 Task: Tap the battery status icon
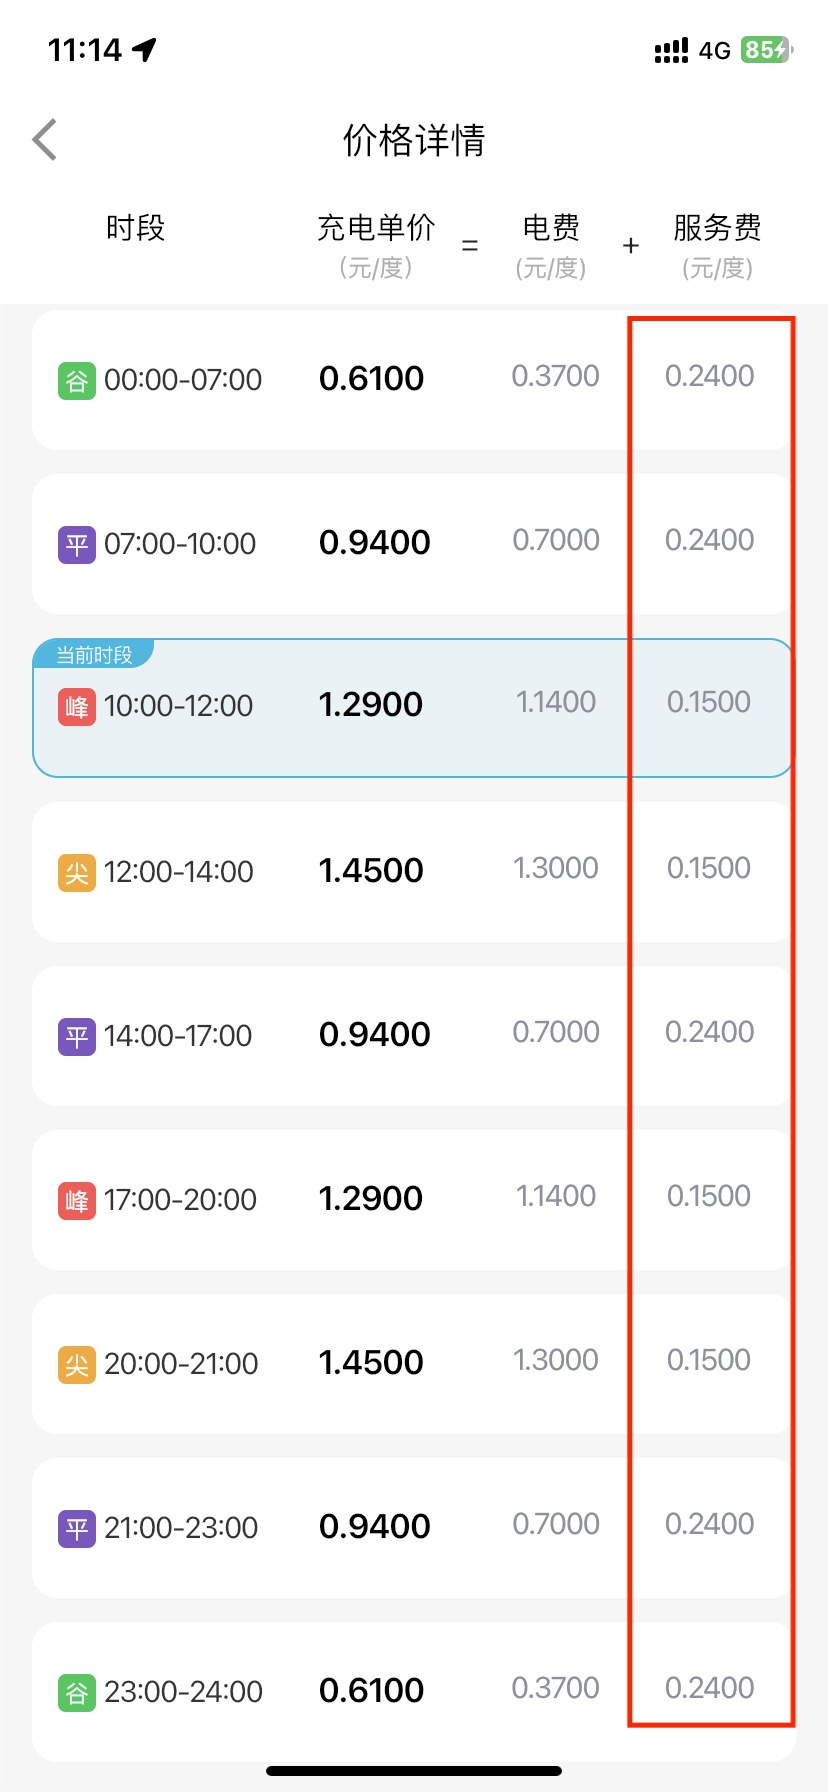(766, 50)
